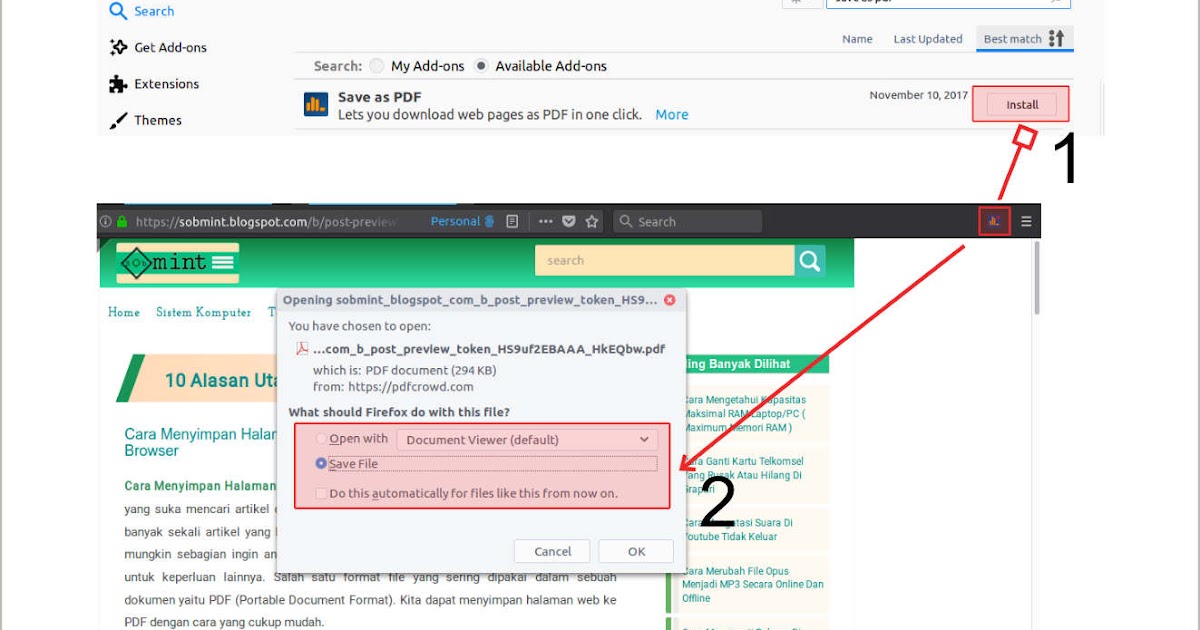Click the PDF file icon in dialog

pos(302,349)
